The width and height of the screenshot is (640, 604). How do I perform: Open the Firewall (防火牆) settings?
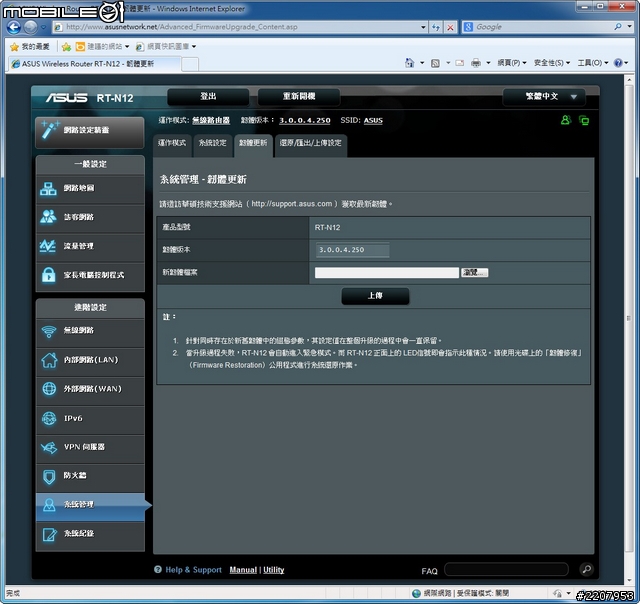coord(90,476)
